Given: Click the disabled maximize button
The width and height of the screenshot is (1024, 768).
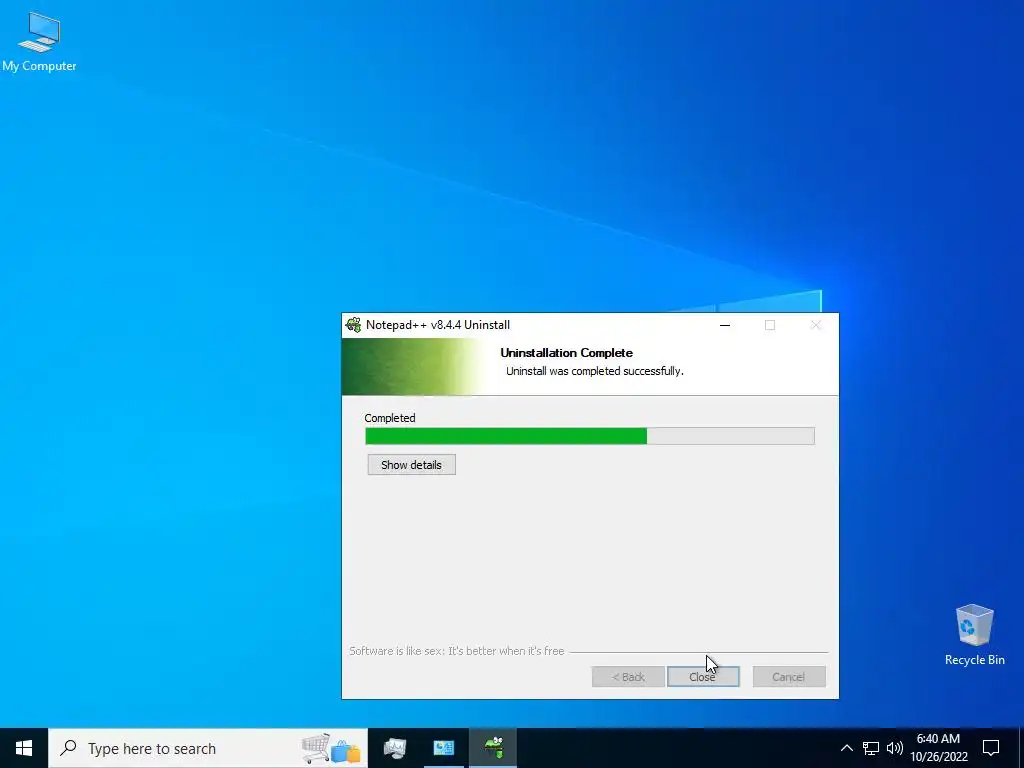Looking at the screenshot, I should 770,325.
